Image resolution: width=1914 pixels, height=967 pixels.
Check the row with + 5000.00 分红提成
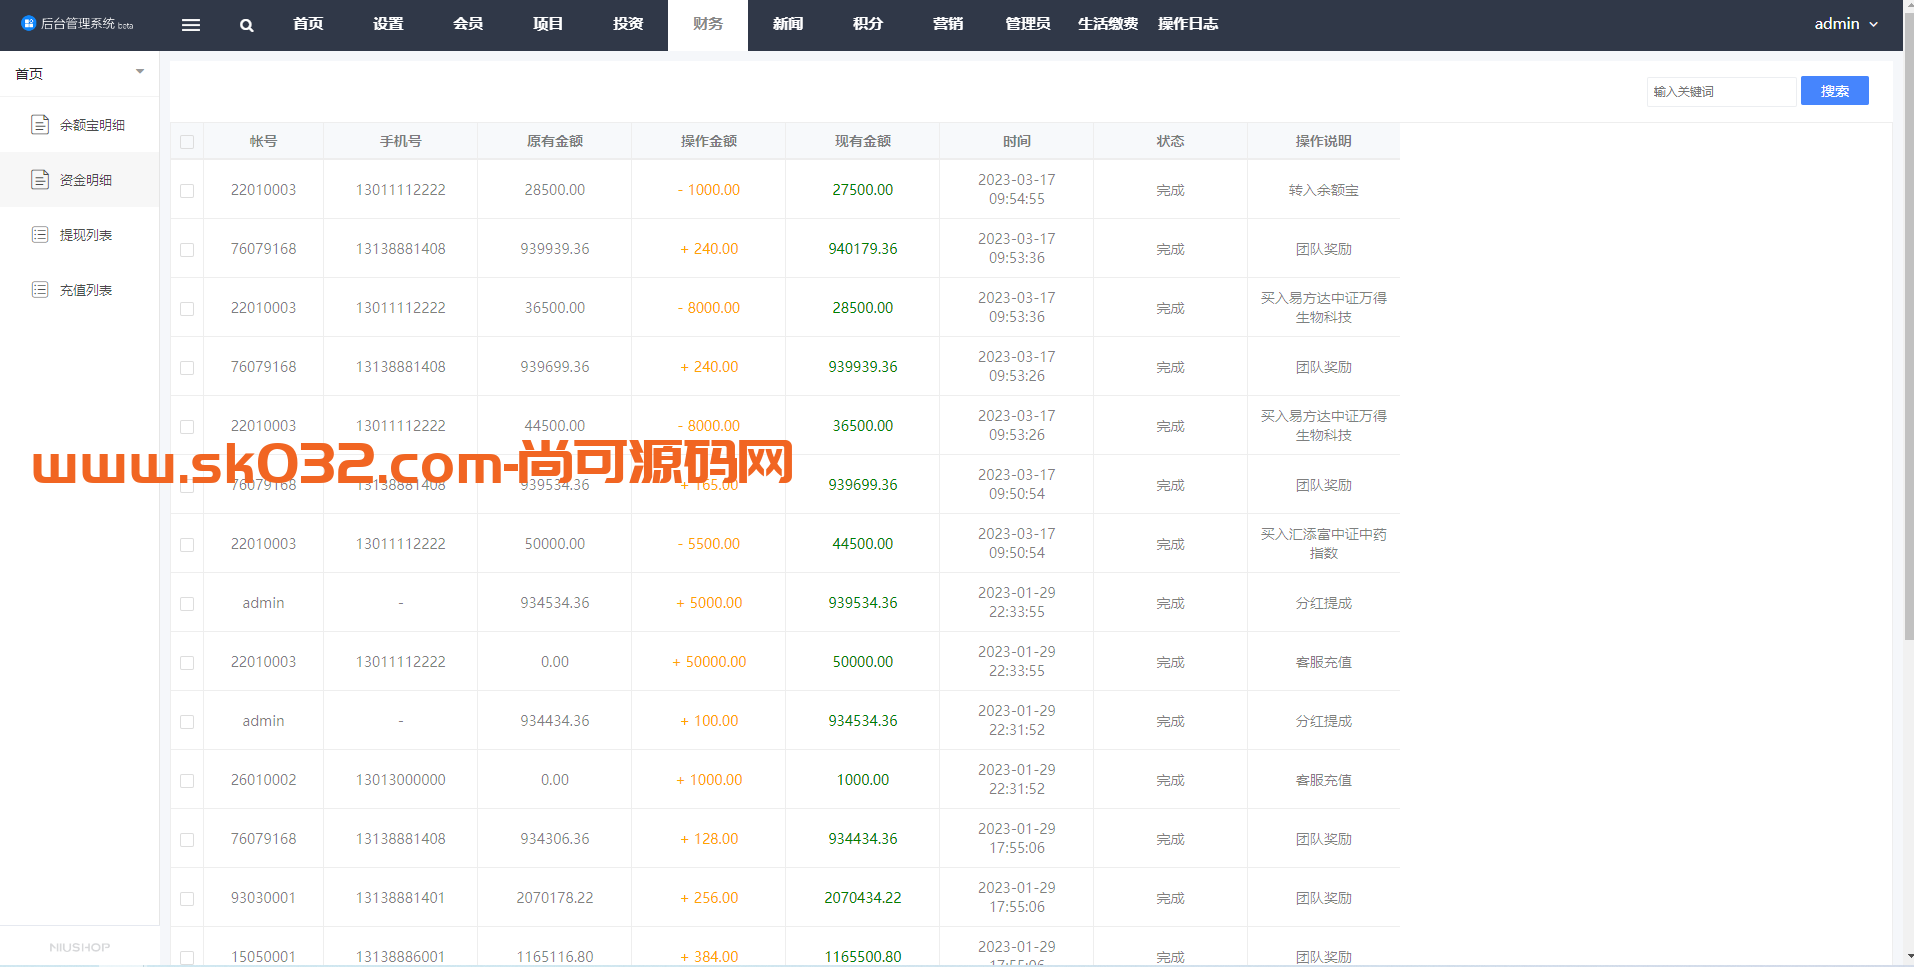(187, 603)
